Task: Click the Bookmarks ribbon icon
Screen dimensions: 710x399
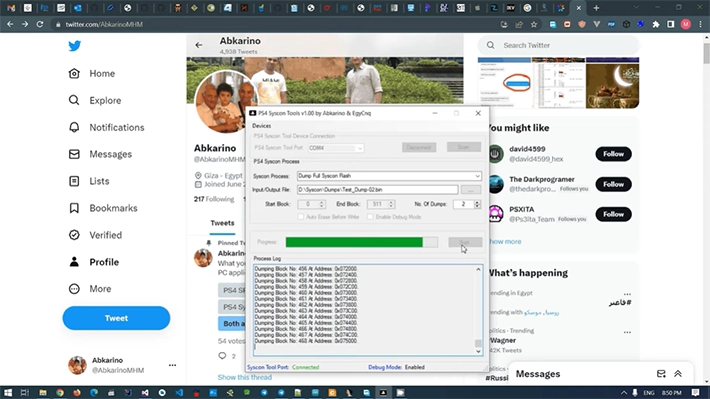Action: [74, 208]
